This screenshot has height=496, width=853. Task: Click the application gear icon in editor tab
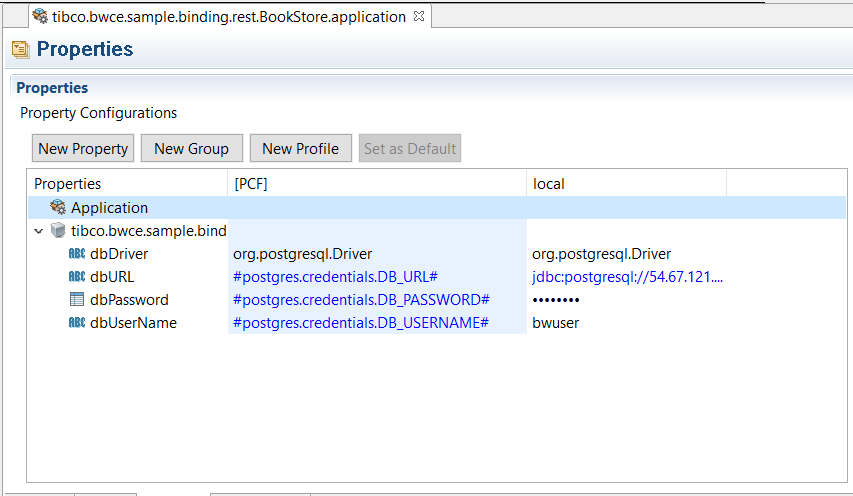tap(40, 16)
